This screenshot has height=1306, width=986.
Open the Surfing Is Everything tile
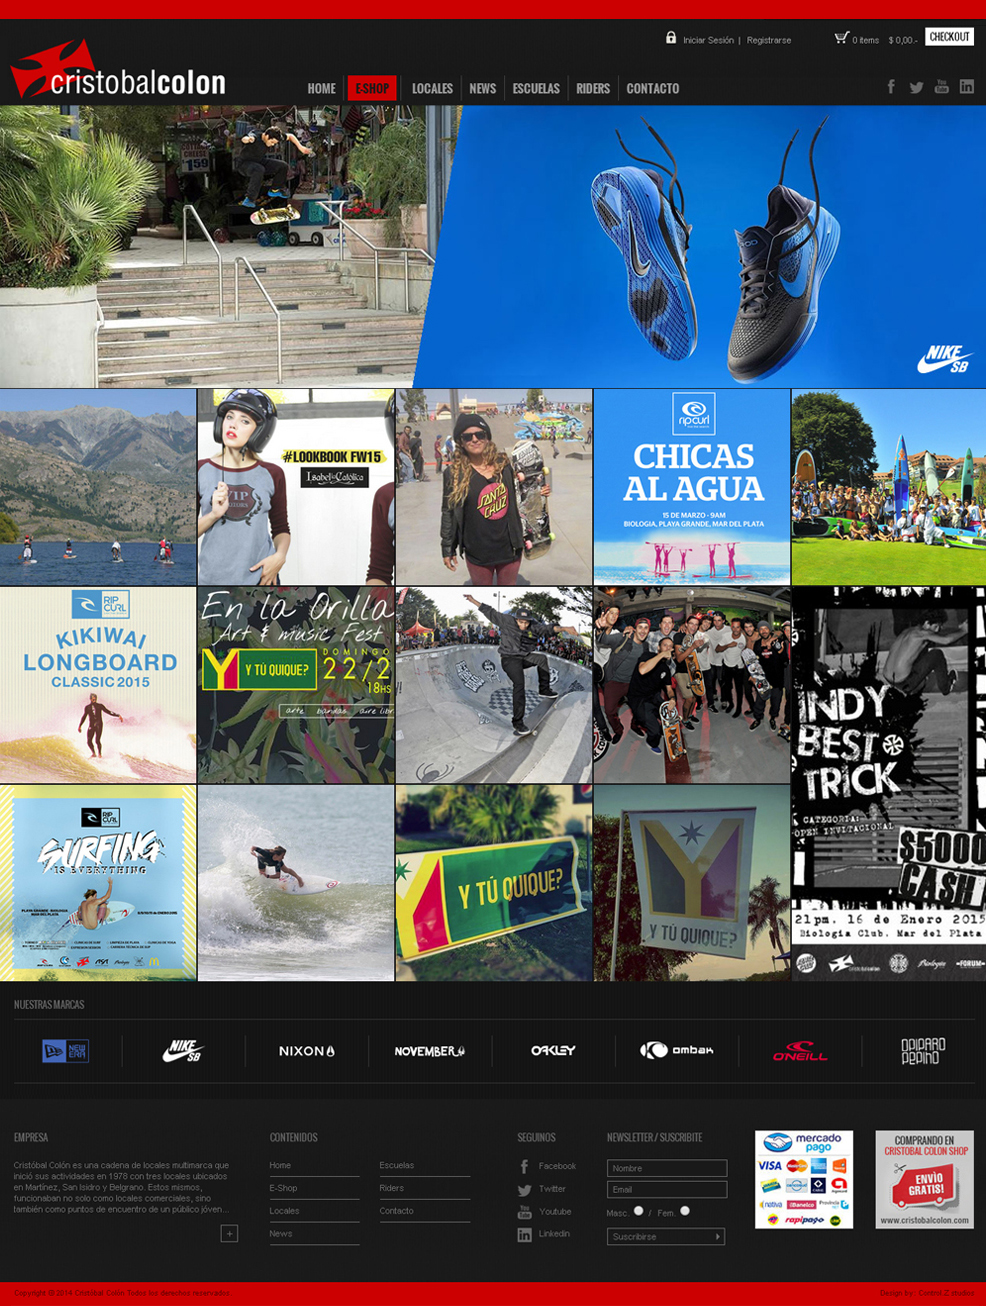98,883
